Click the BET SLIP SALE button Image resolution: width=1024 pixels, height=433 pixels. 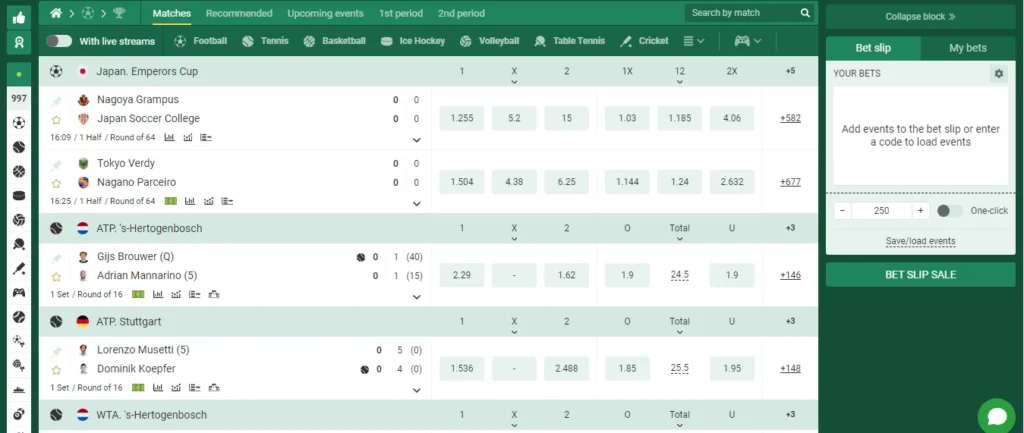click(x=920, y=275)
